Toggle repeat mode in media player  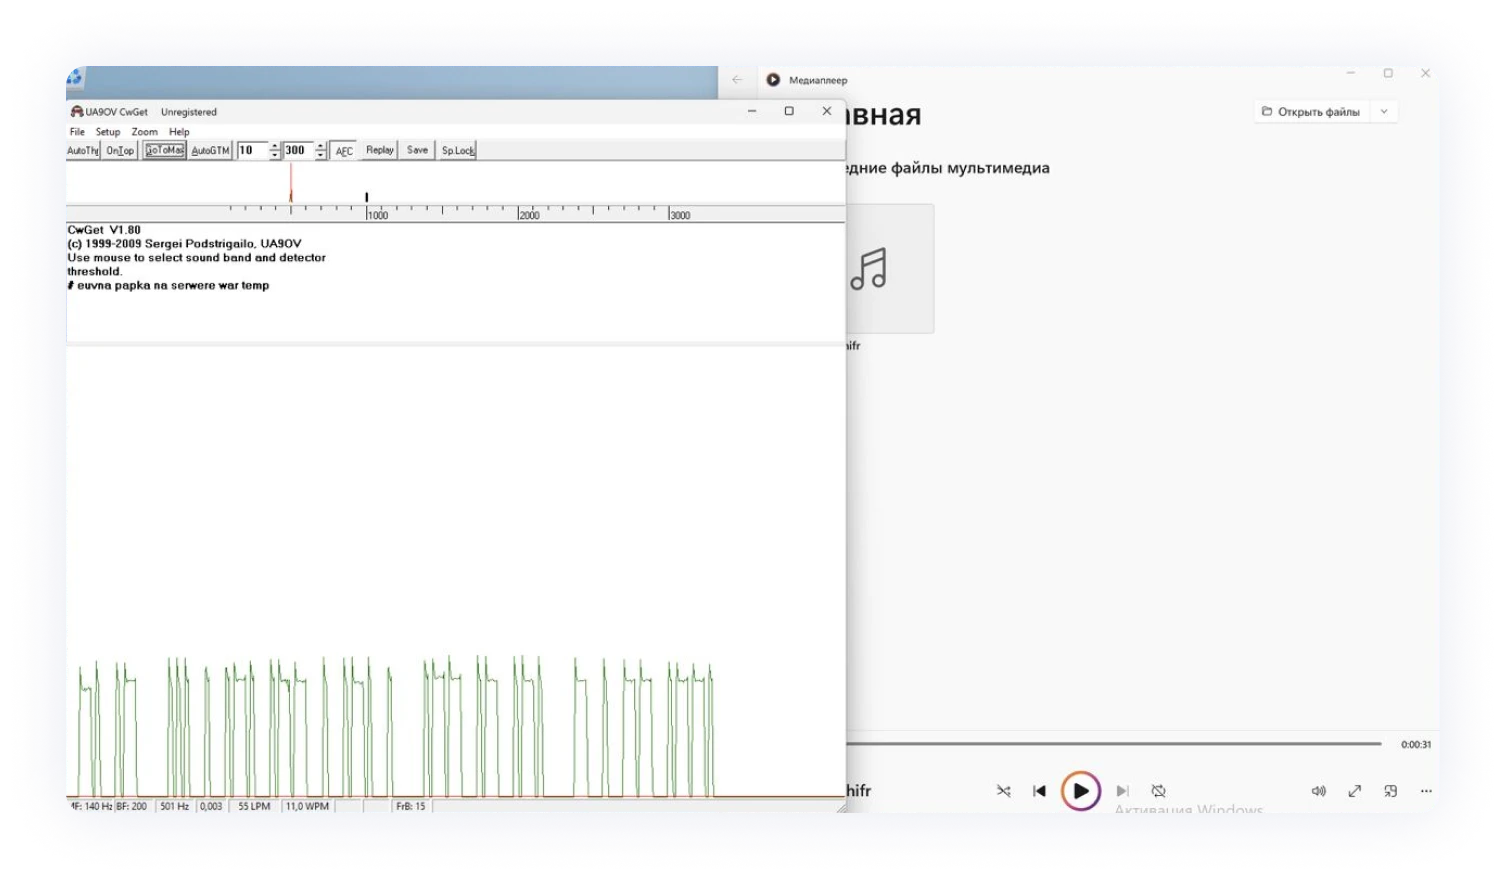coord(1158,791)
